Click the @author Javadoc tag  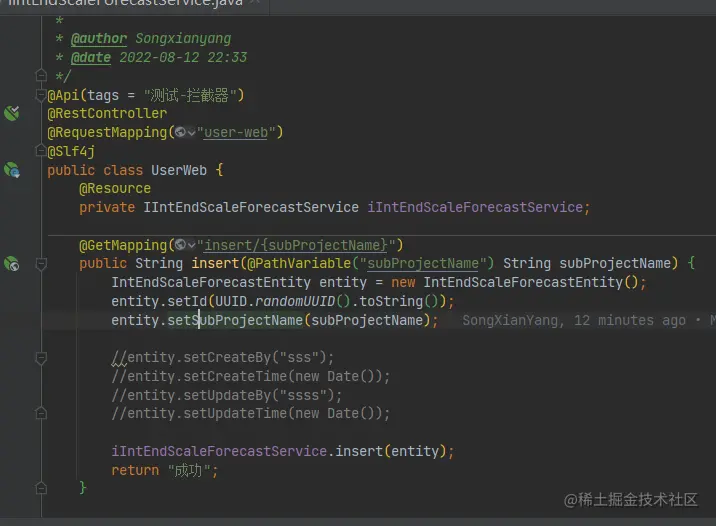[99, 38]
